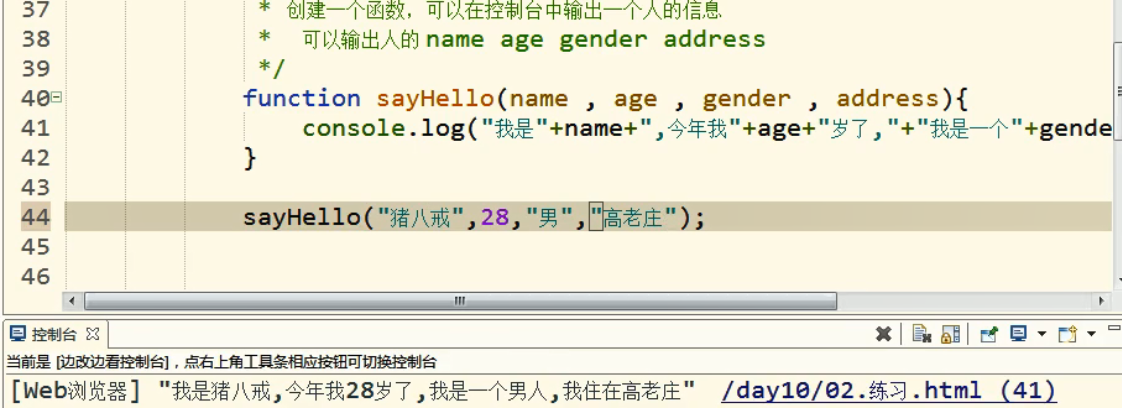This screenshot has width=1122, height=408.
Task: Click the right arrow of the horizontal scrollbar
Action: (x=1102, y=301)
